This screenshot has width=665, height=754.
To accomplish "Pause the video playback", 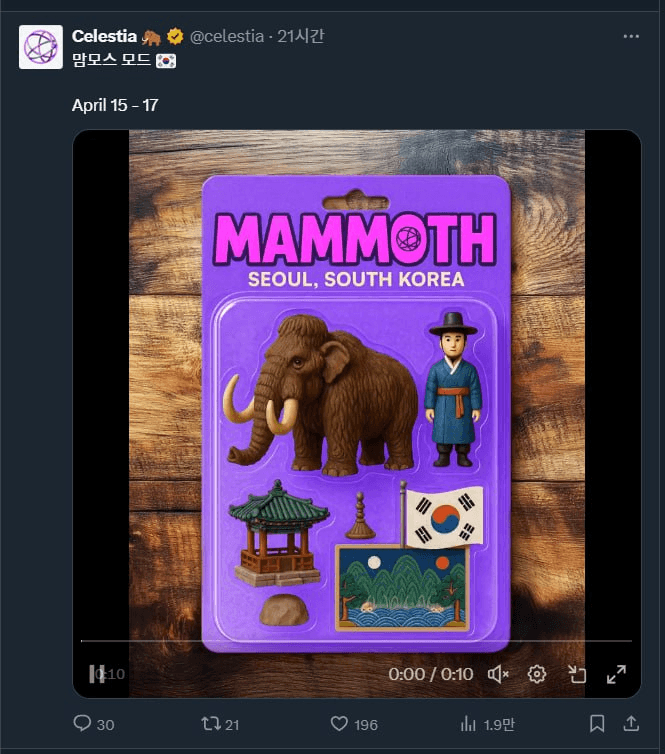I will [x=97, y=674].
